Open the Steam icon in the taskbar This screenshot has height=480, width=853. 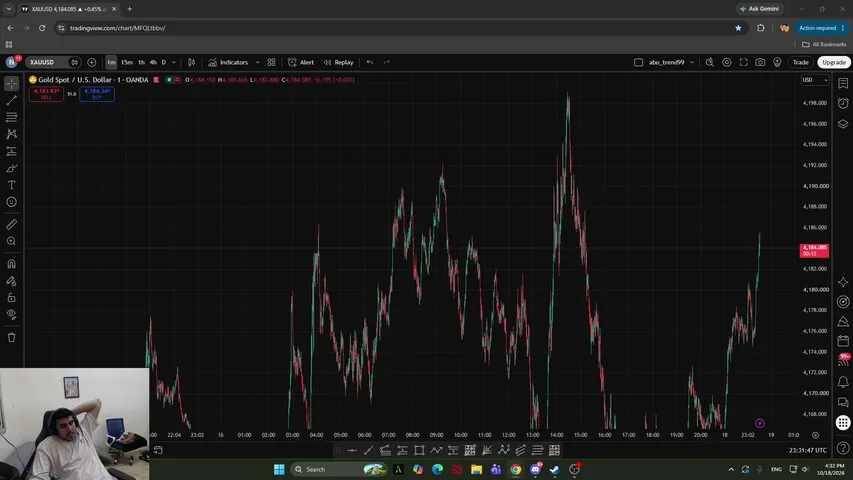click(x=554, y=469)
